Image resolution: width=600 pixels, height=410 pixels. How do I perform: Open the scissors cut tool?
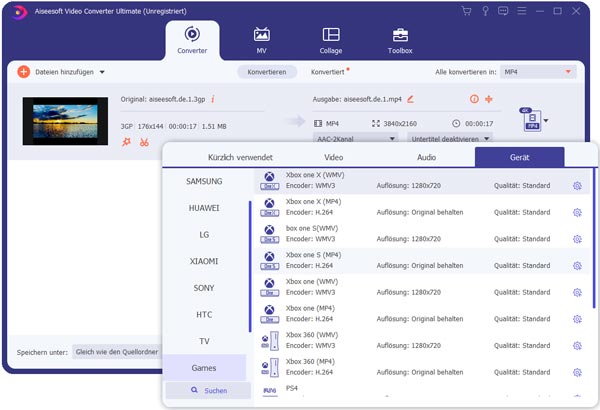pyautogui.click(x=144, y=142)
